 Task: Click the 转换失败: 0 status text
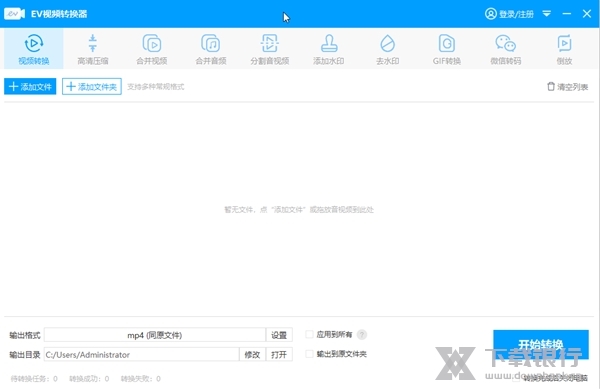(x=140, y=379)
